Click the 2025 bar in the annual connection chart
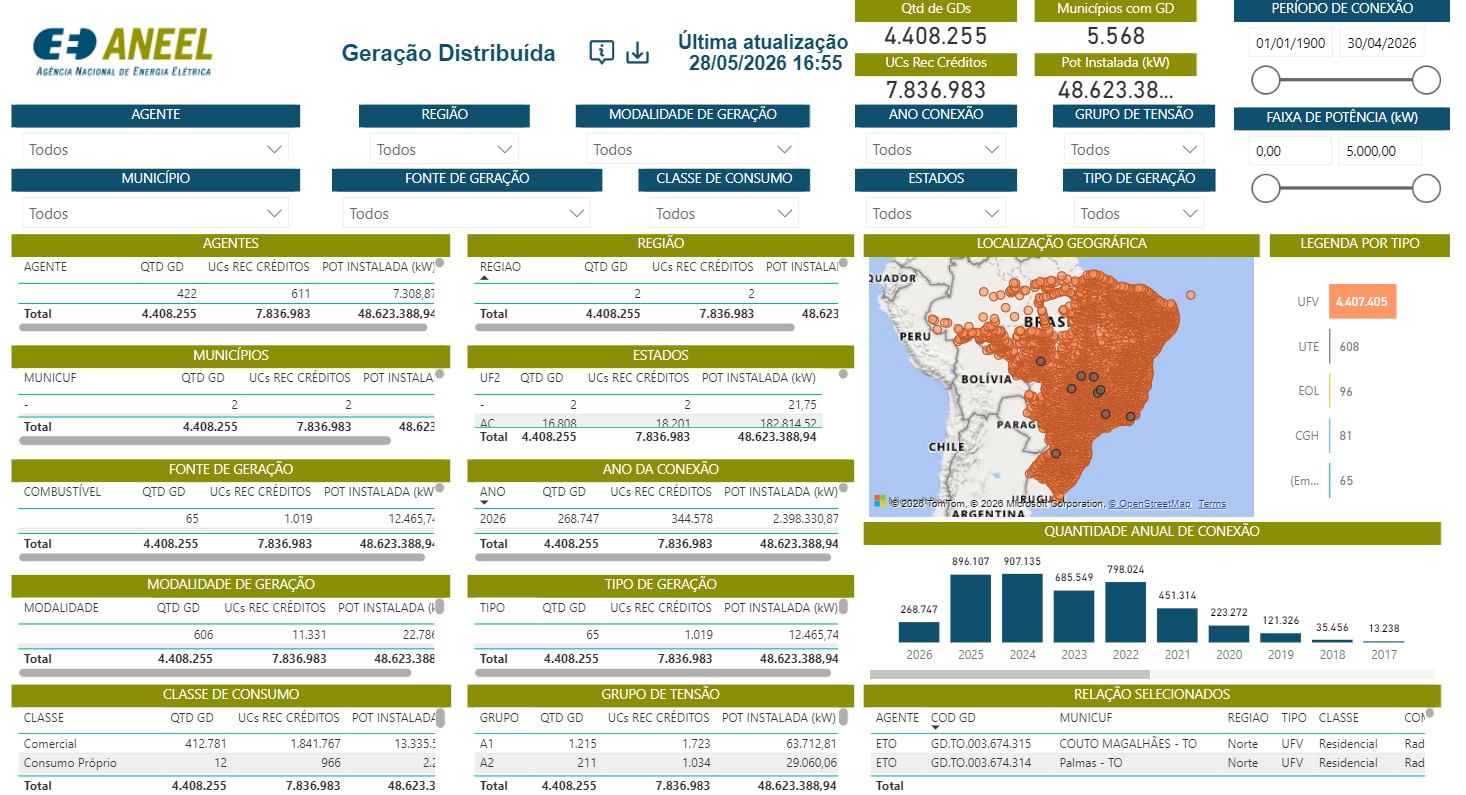Viewport: 1466px width, 795px height. click(970, 608)
